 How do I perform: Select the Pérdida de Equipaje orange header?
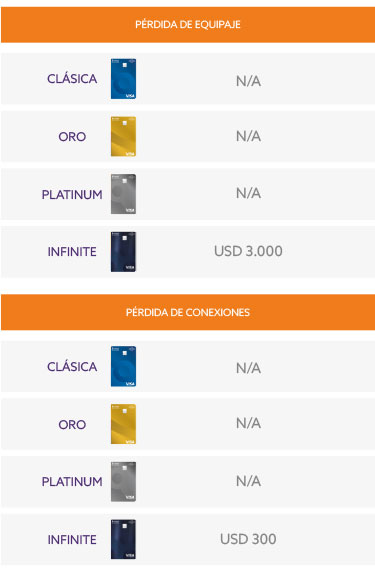point(188,24)
